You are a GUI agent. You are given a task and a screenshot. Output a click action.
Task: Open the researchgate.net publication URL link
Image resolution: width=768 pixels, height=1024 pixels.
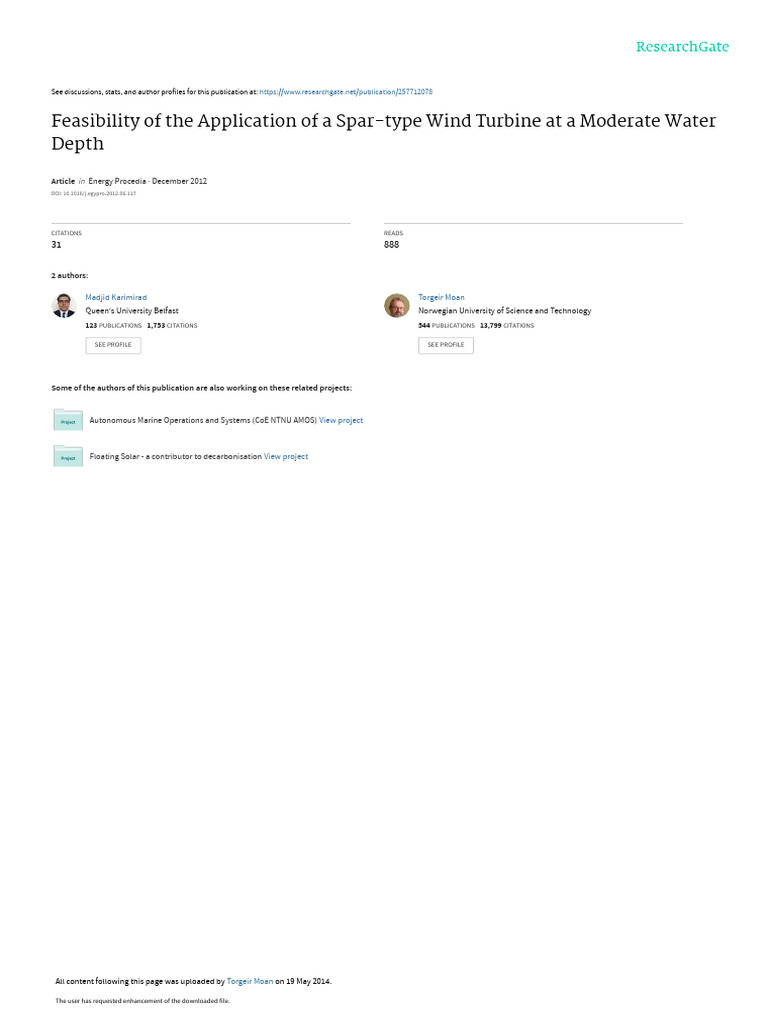coord(345,92)
